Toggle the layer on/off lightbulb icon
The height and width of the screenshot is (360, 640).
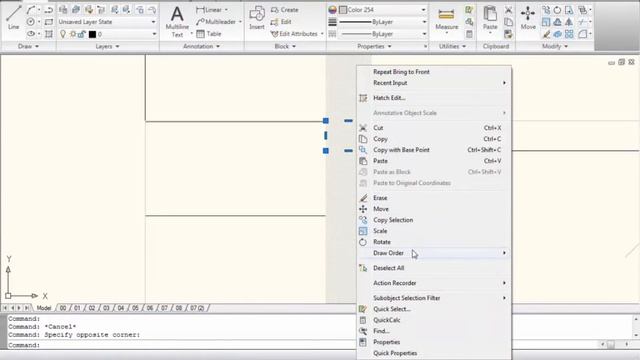click(x=63, y=34)
